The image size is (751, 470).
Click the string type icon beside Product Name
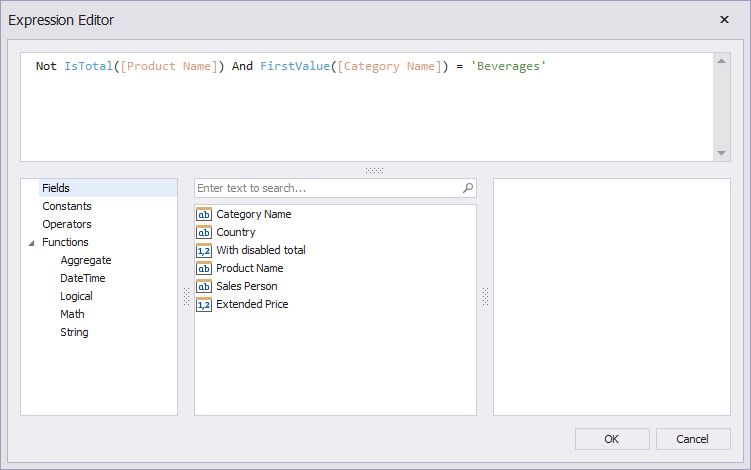click(x=204, y=268)
